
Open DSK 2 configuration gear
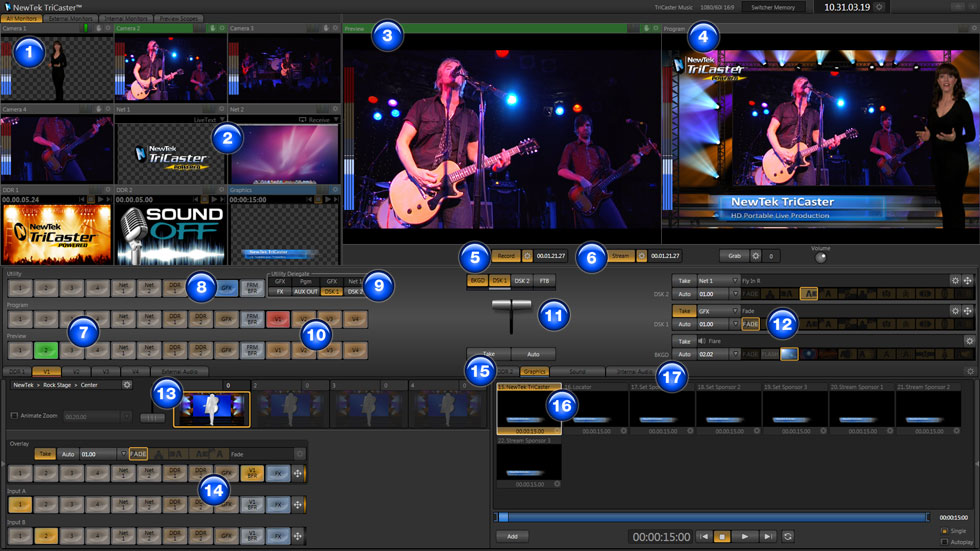[955, 281]
